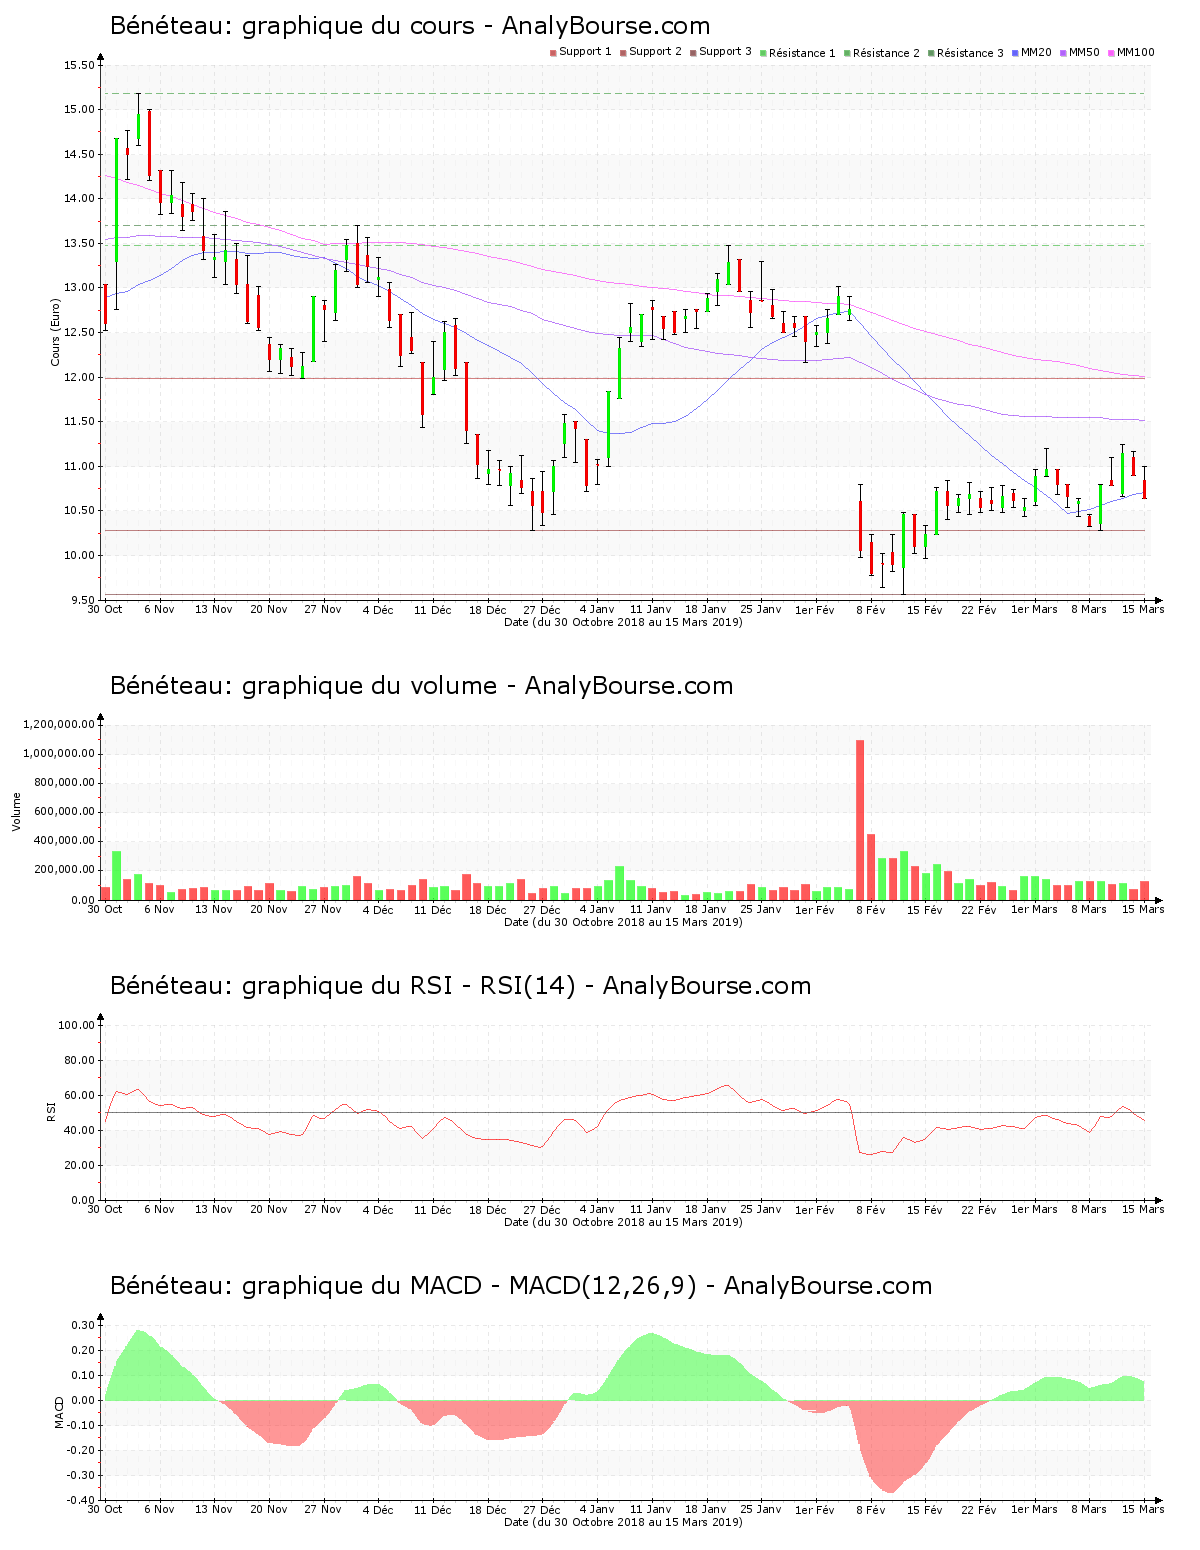Click the 'Cours (Euro)' vertical axis label
Screen dimensions: 1200x1550
[56, 333]
